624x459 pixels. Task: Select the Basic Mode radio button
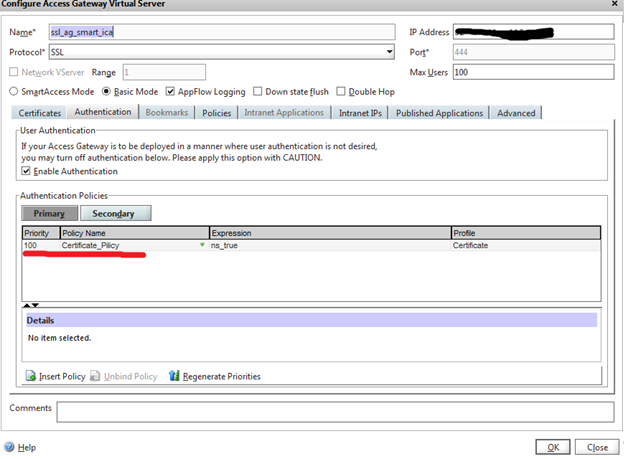pos(106,91)
